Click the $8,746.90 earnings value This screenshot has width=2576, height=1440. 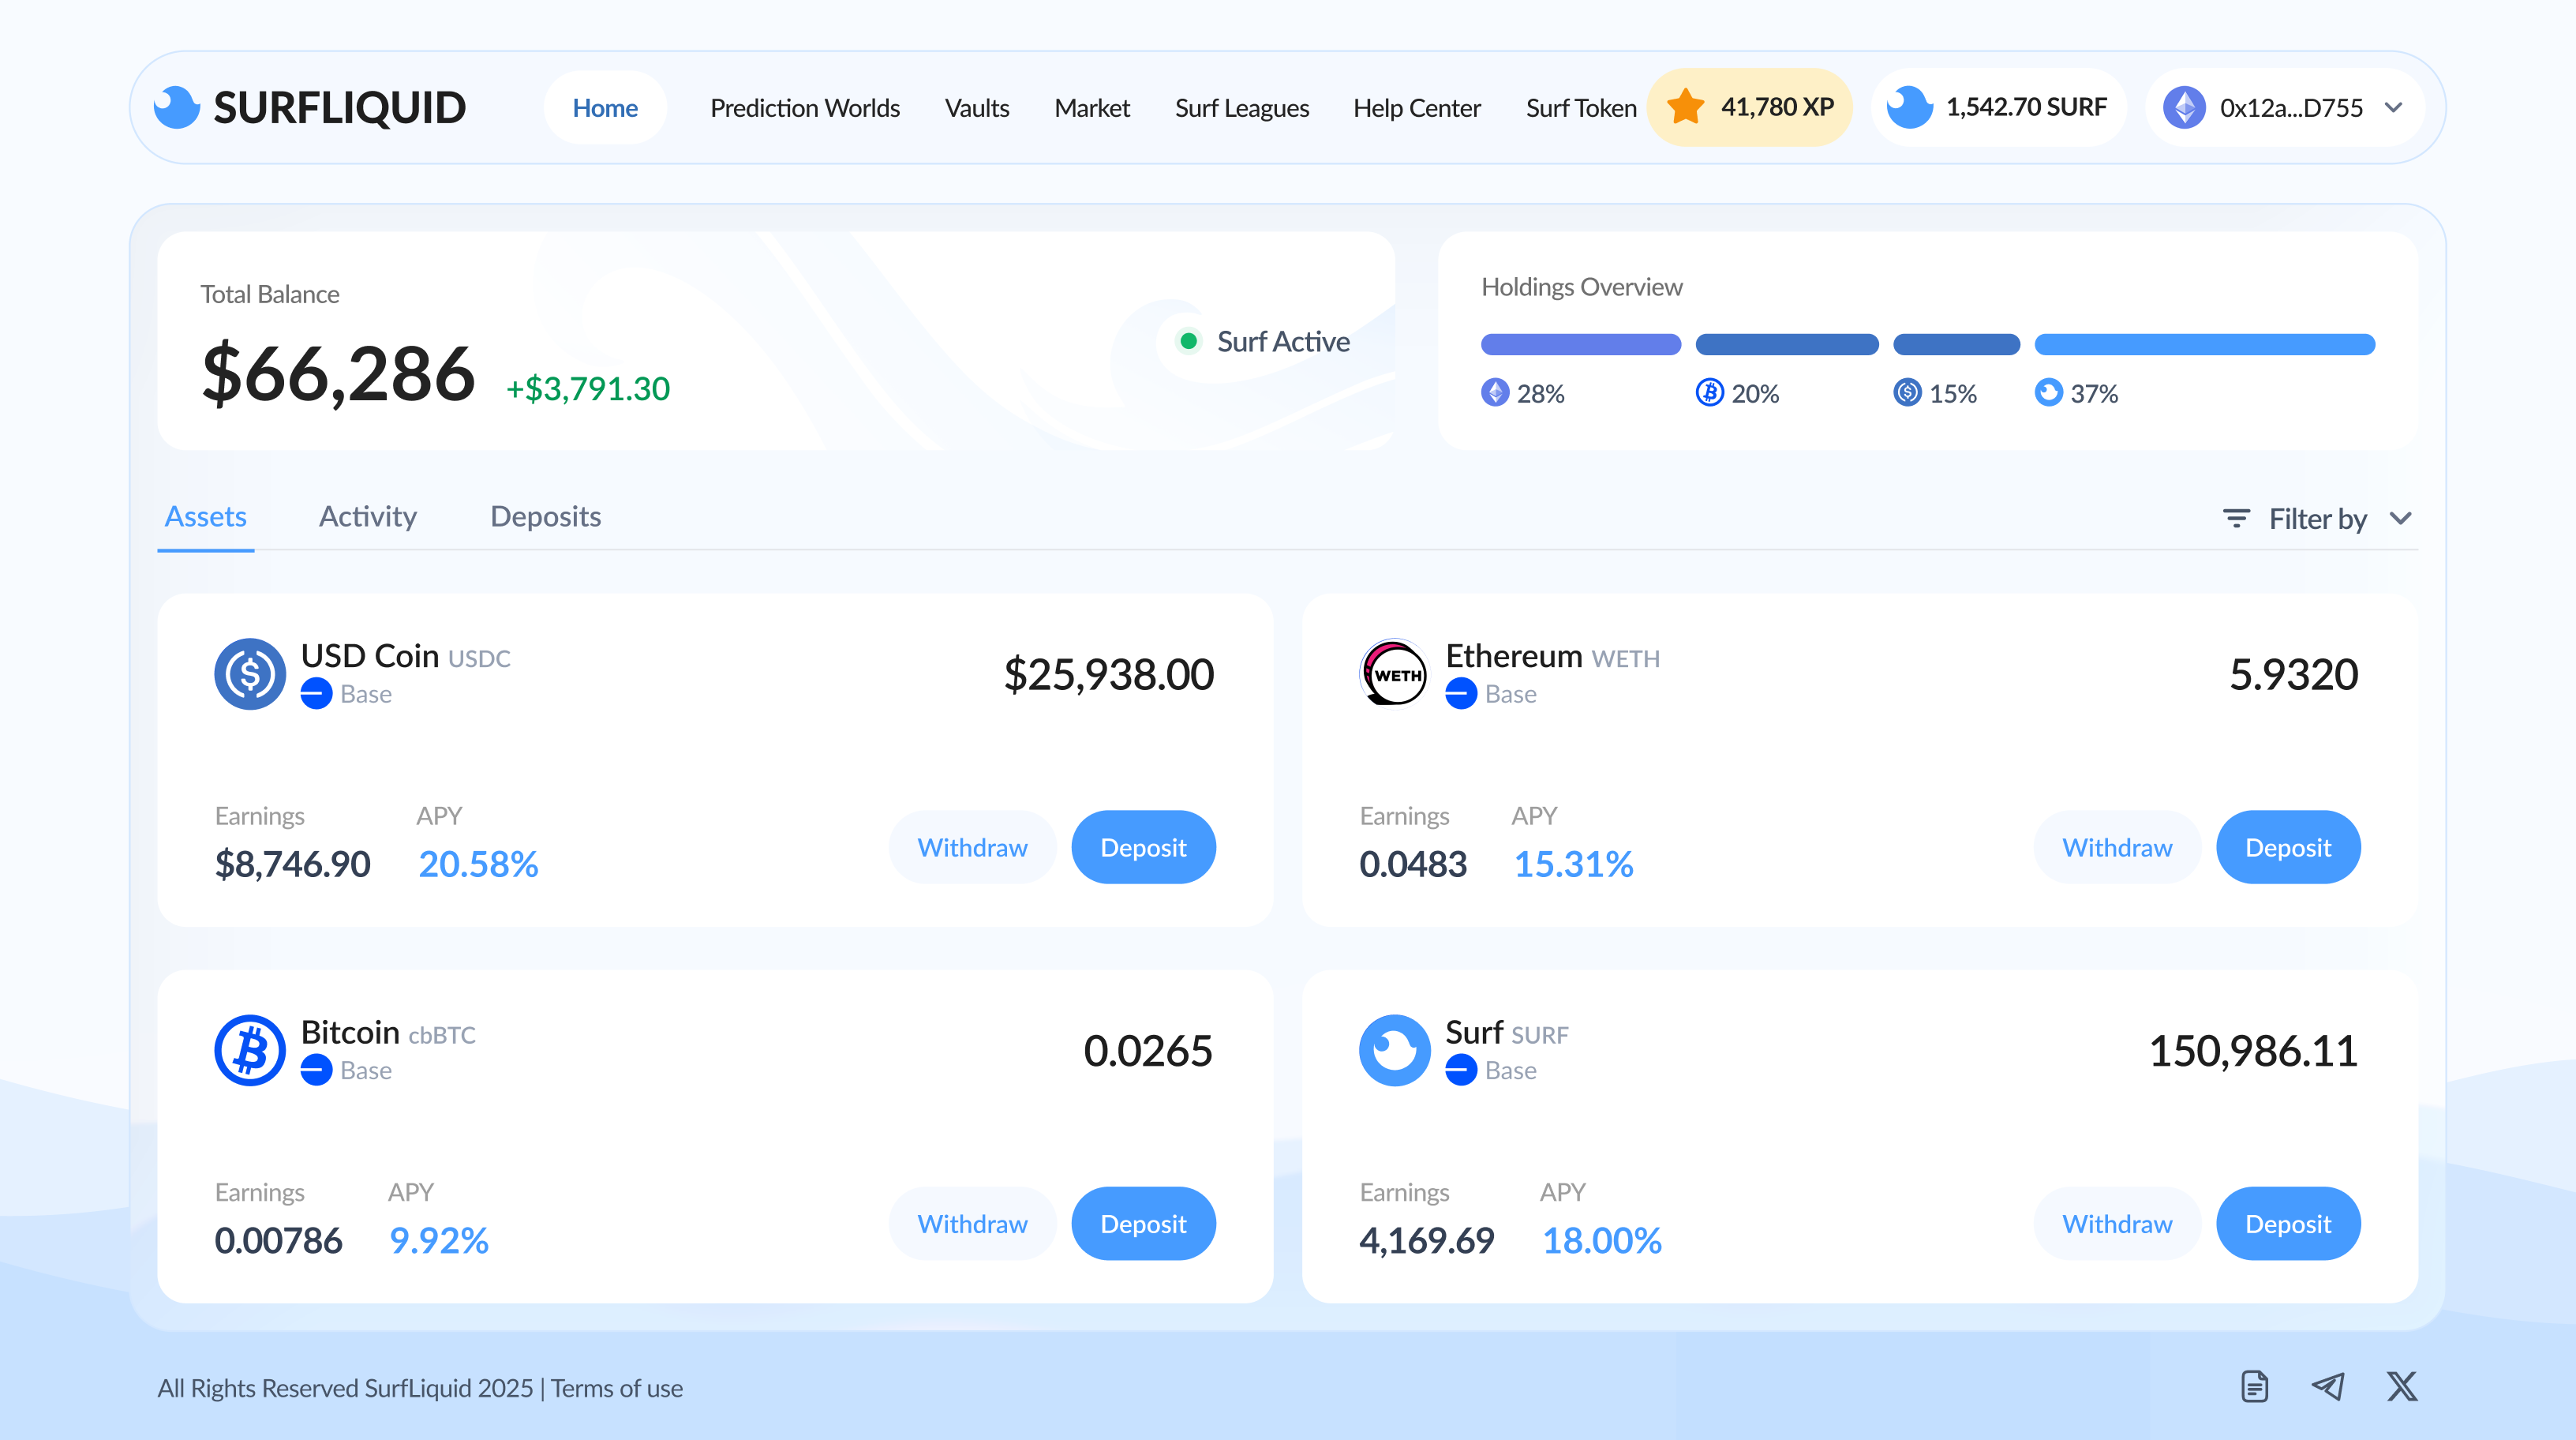[293, 864]
